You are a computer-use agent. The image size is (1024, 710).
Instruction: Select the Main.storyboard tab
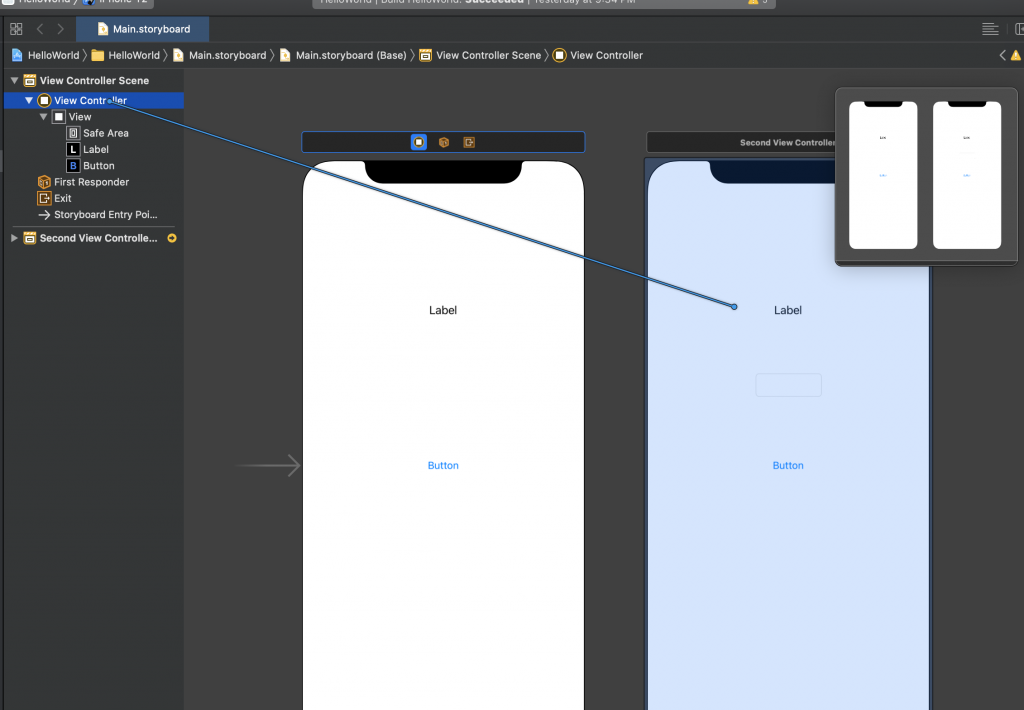143,29
